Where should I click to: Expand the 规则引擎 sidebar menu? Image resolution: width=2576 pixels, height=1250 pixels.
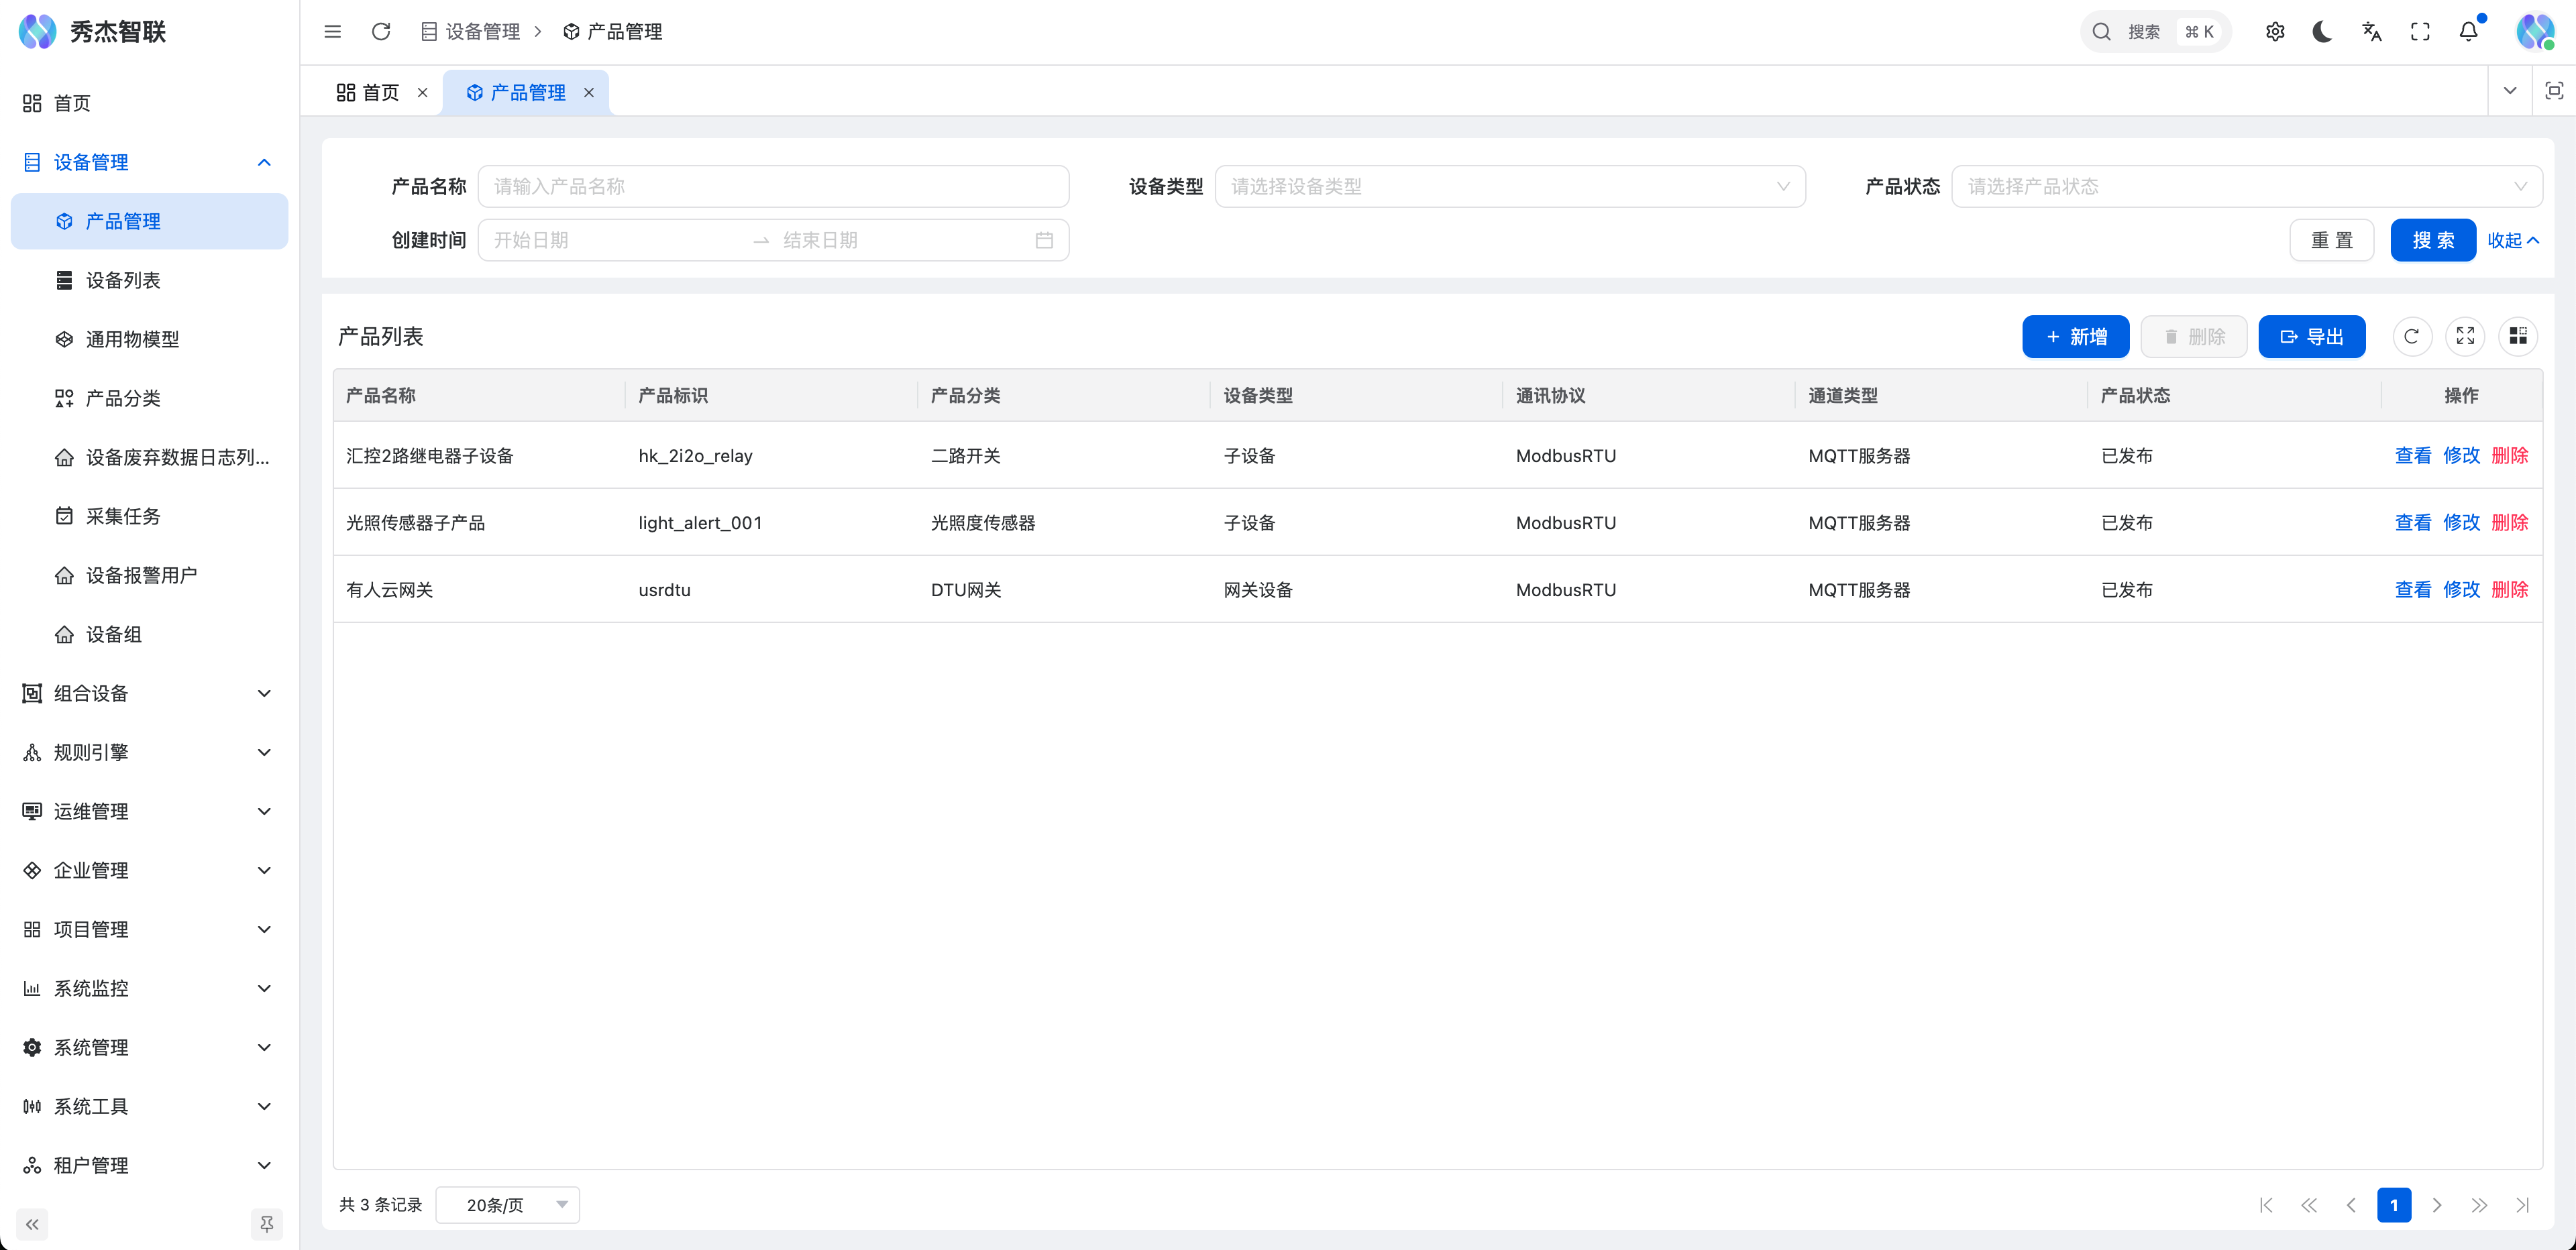(x=148, y=752)
